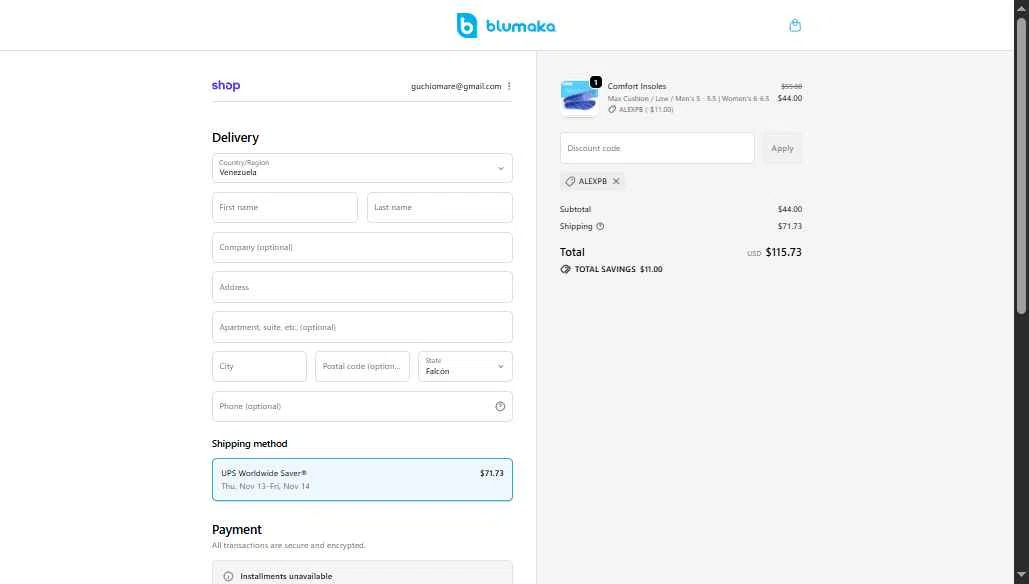Click into the Company (optional) field
Screen dimensions: 1029x584
[x=362, y=247]
